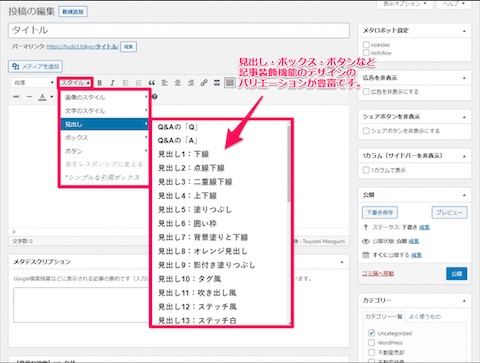The width and height of the screenshot is (480, 363).
Task: Open the 段落 paragraph format dropdown
Action: (x=33, y=83)
